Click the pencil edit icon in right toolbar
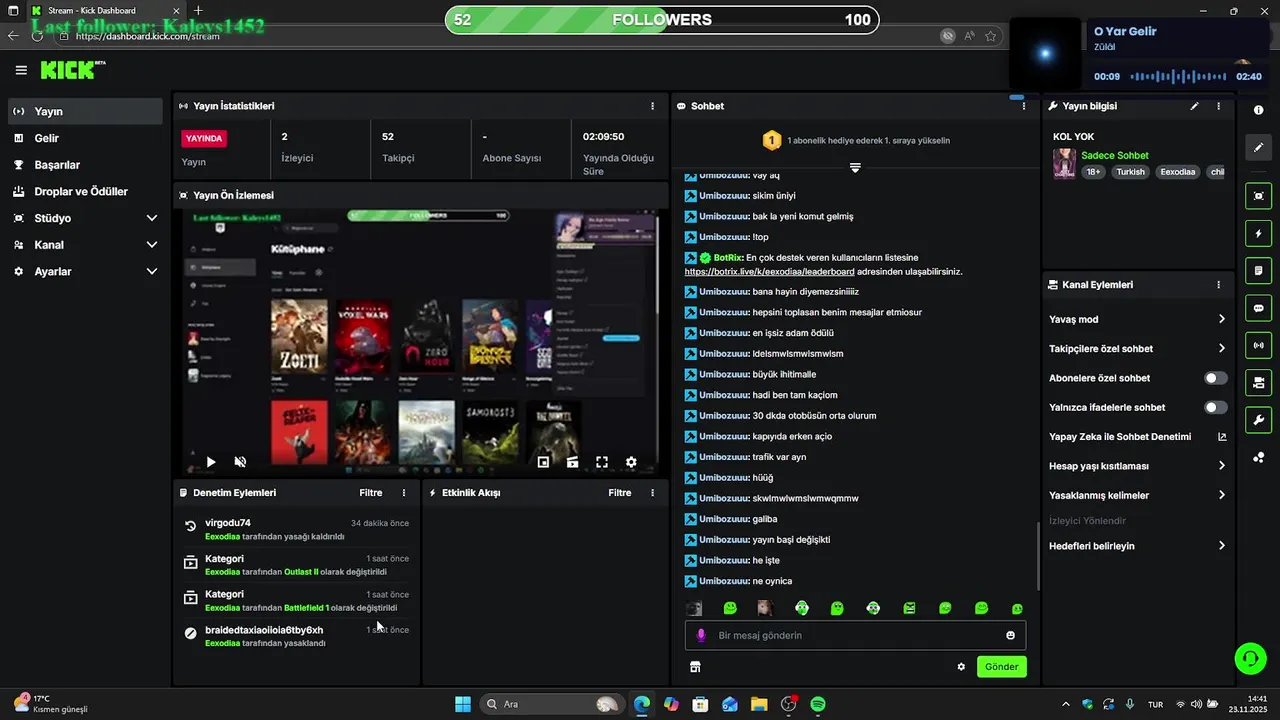The width and height of the screenshot is (1280, 720). pos(1258,147)
